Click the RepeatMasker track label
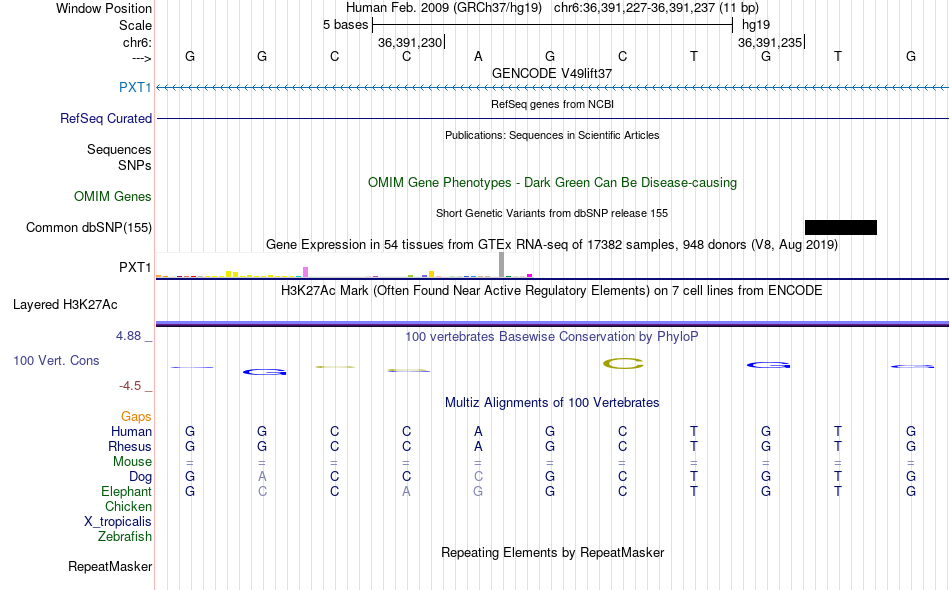Screen dimensions: 950x590 point(110,566)
